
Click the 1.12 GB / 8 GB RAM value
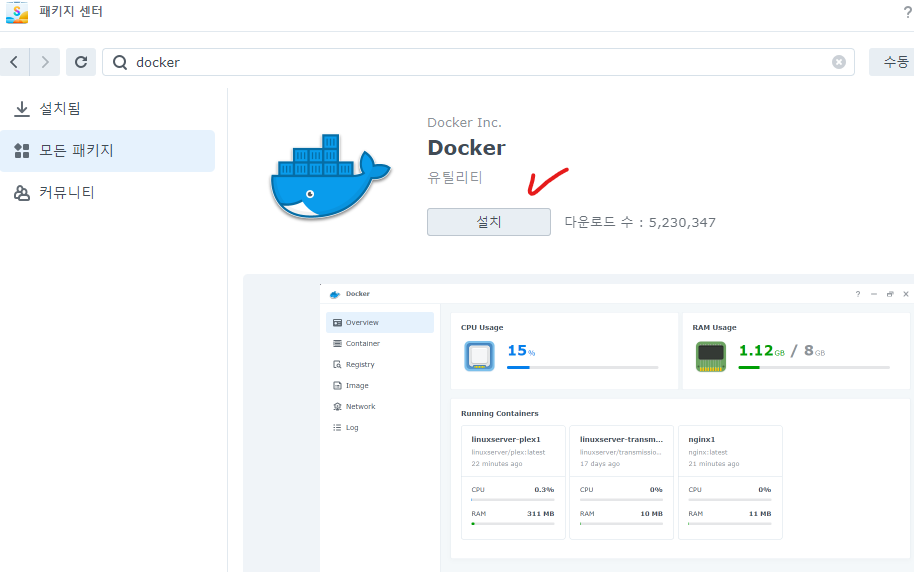pos(782,350)
